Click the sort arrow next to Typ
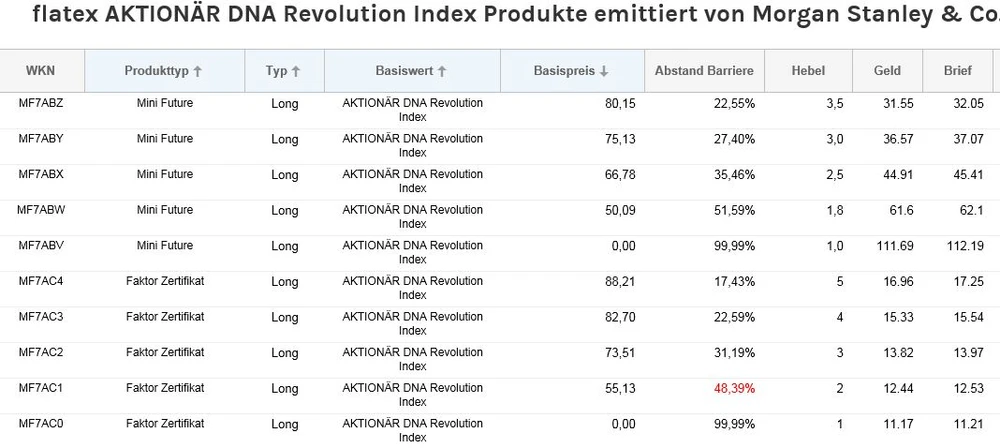The image size is (1000, 448). 296,71
